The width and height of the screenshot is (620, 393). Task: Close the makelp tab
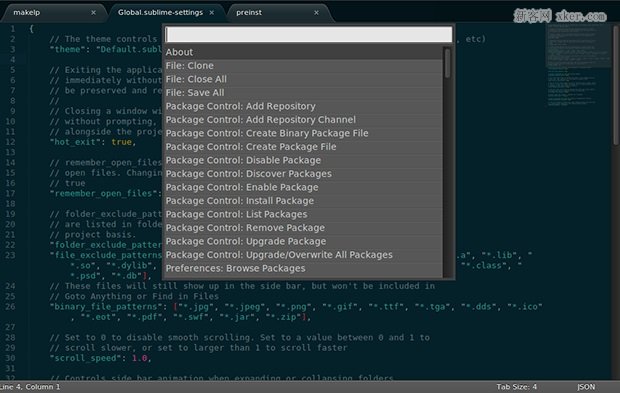click(93, 13)
